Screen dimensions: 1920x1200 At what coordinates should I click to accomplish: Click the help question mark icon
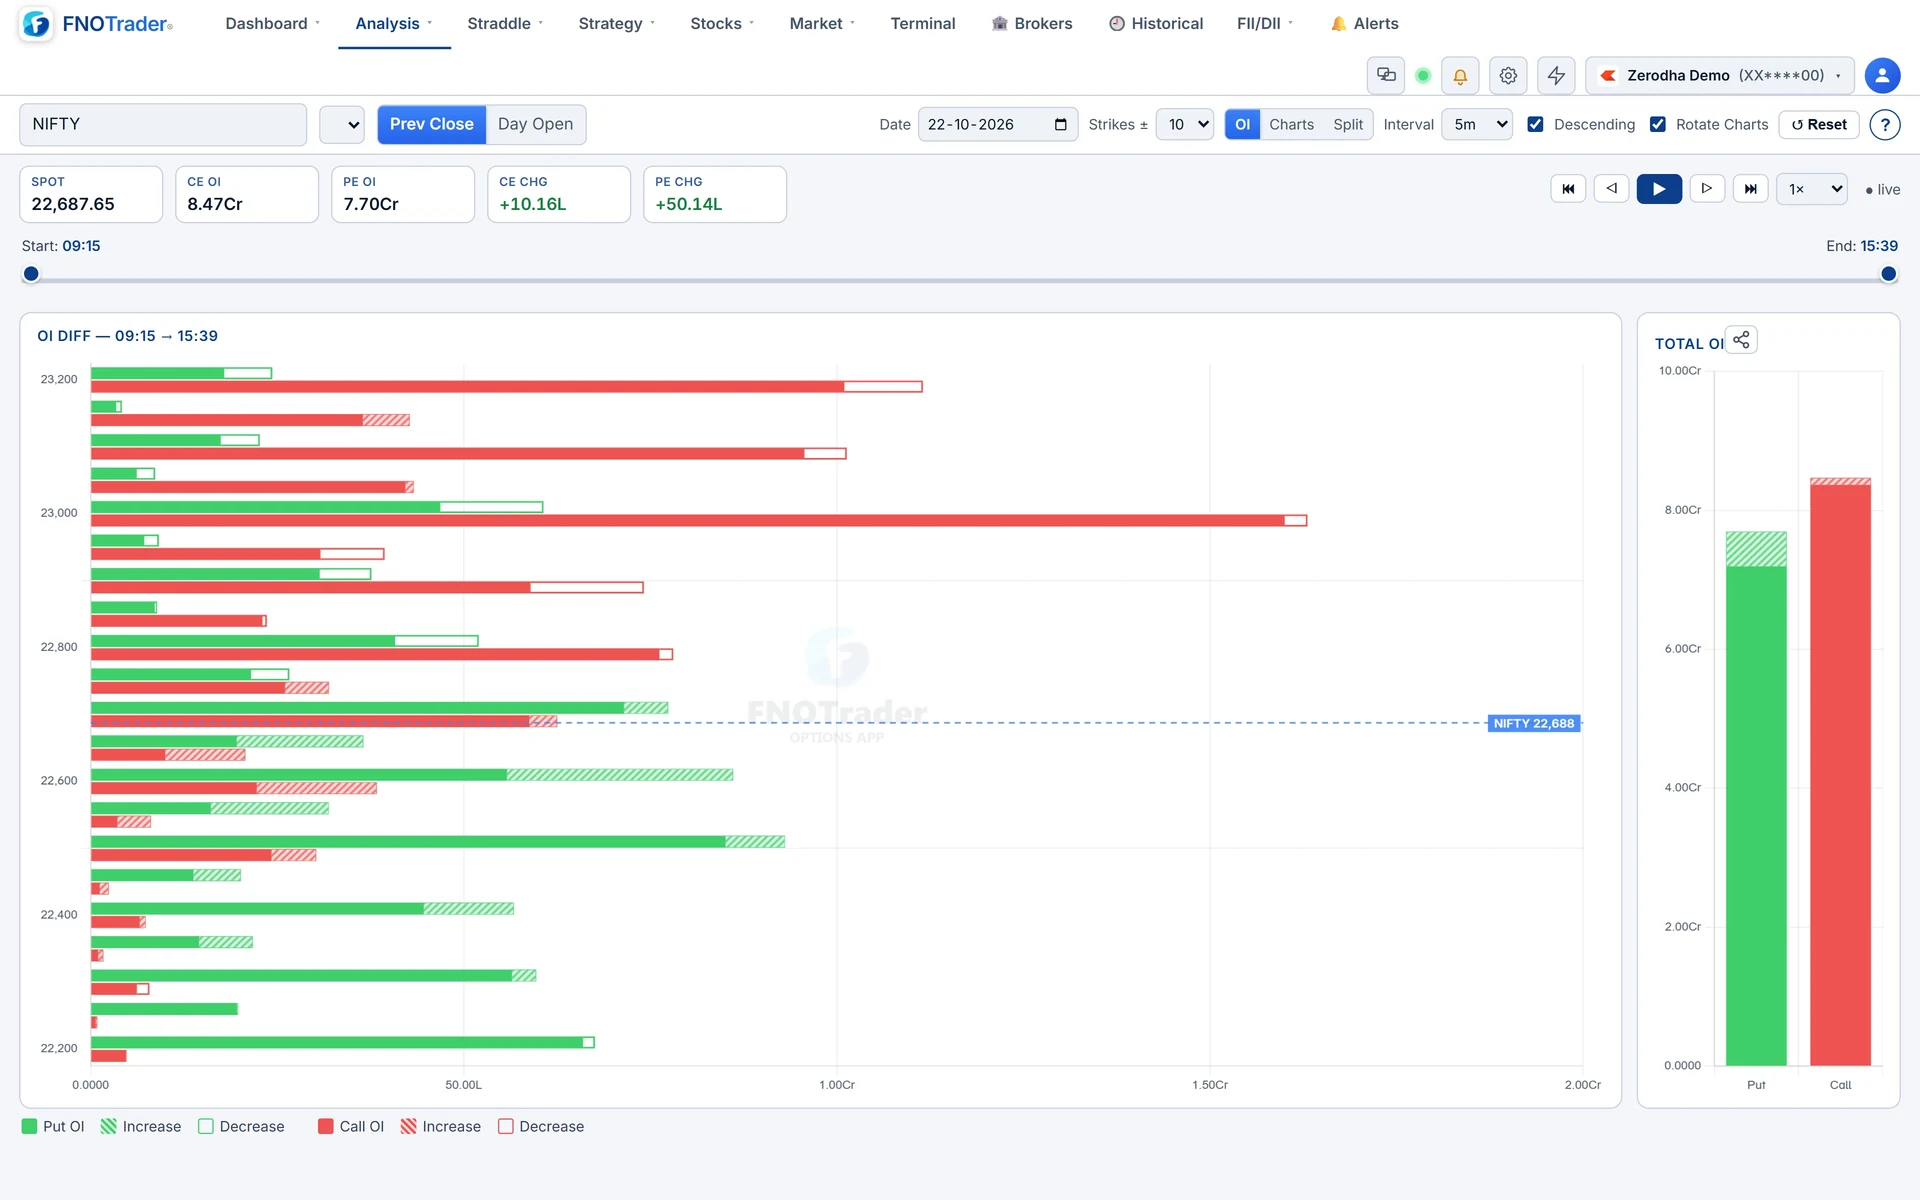click(x=1885, y=124)
